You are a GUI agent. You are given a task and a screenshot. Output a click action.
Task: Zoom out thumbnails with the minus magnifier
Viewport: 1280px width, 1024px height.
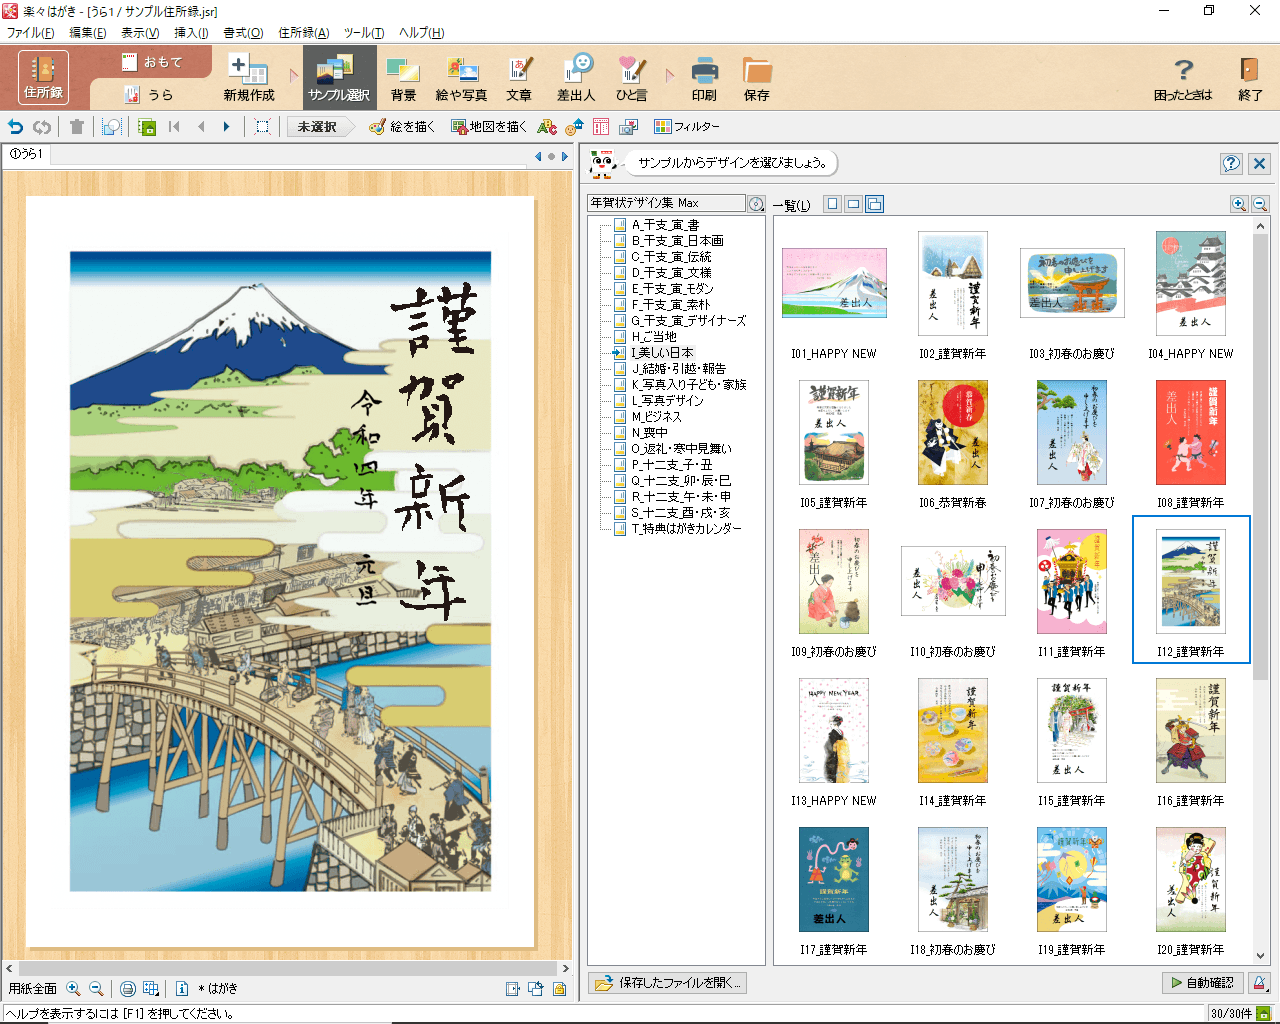(x=1260, y=204)
